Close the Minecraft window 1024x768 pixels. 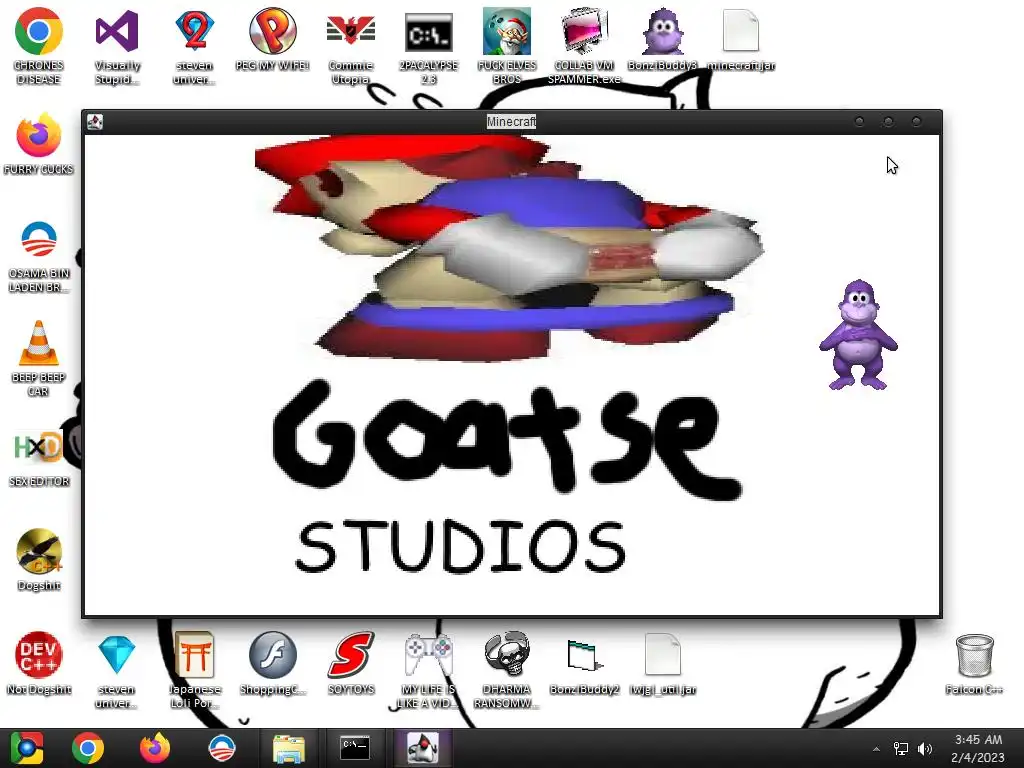pyautogui.click(x=917, y=121)
